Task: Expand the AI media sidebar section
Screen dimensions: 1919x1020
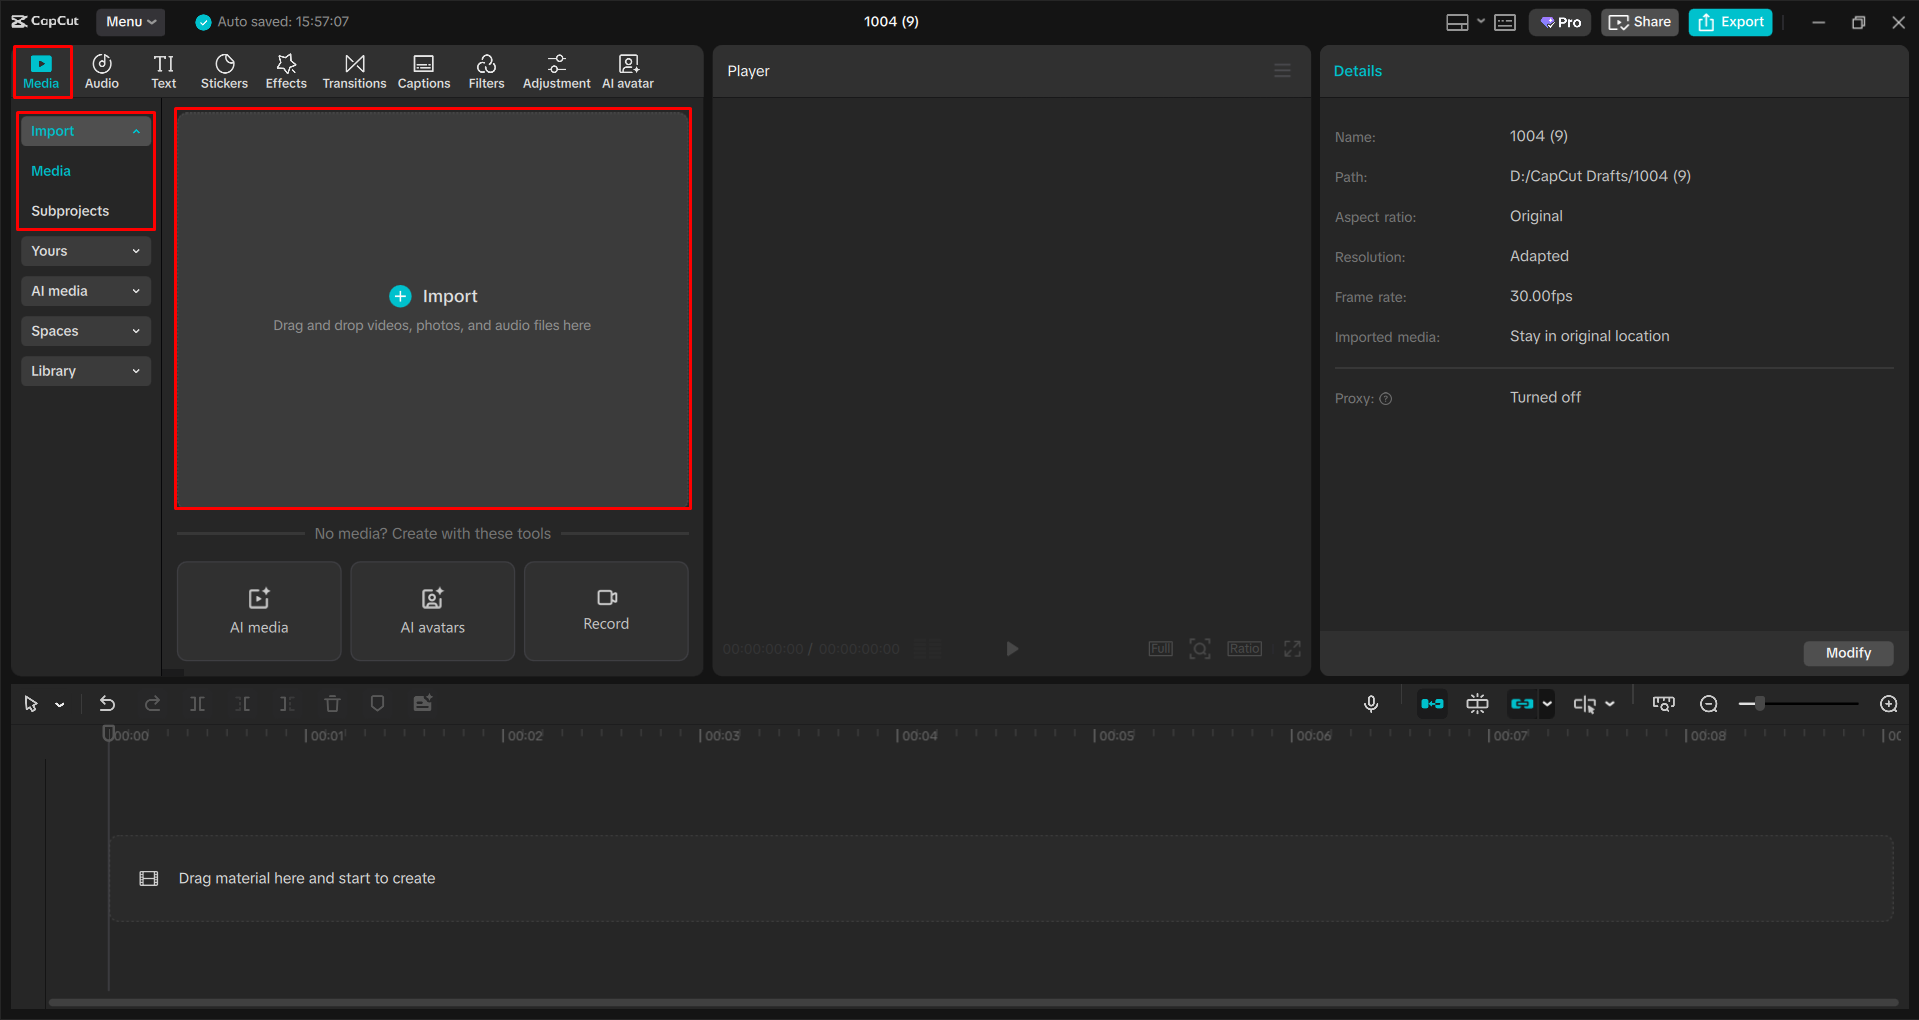Action: 86,290
